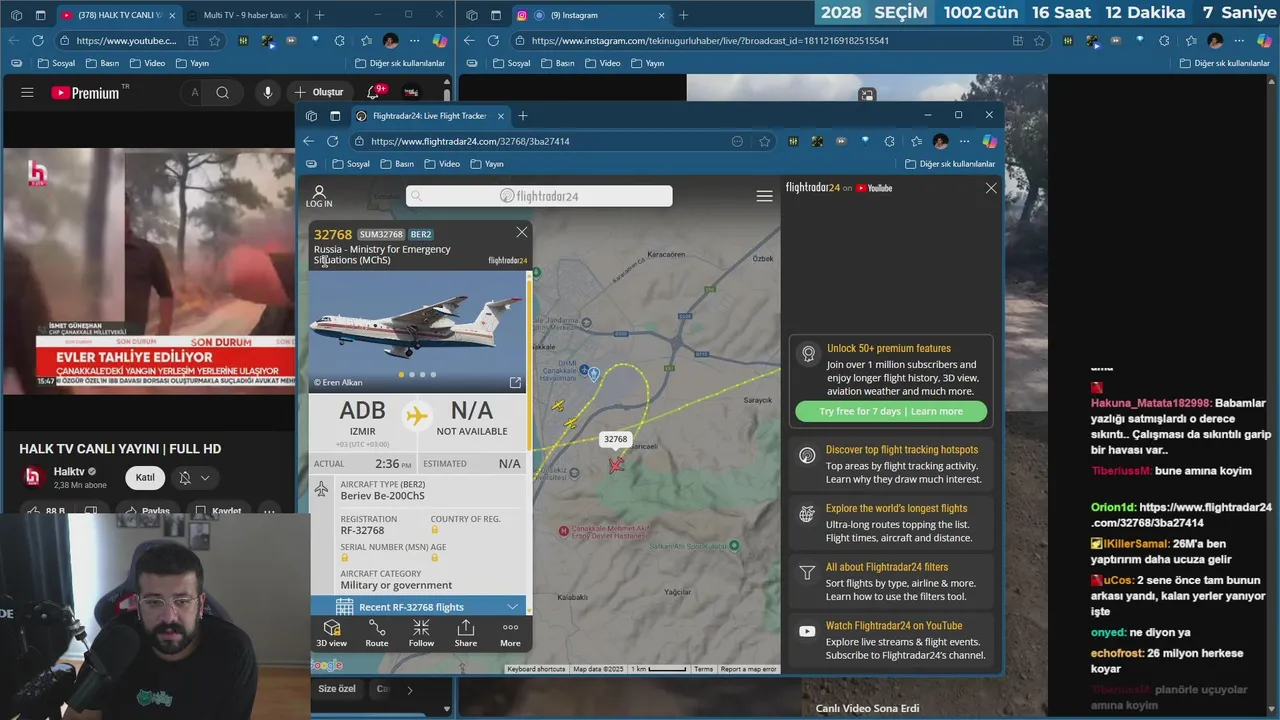
Task: Click Unlock 50+ premium features heading
Action: pyautogui.click(x=889, y=348)
